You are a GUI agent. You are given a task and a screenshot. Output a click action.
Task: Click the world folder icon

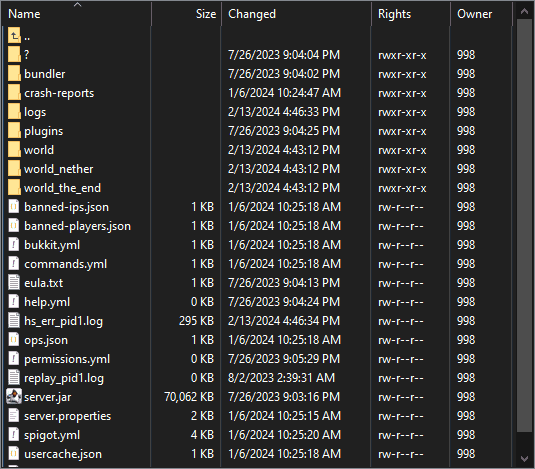14,150
